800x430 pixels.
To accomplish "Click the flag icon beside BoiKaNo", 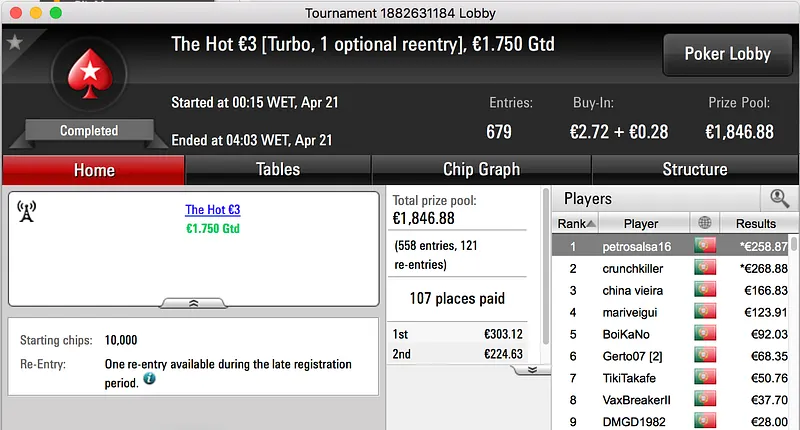I will 705,334.
